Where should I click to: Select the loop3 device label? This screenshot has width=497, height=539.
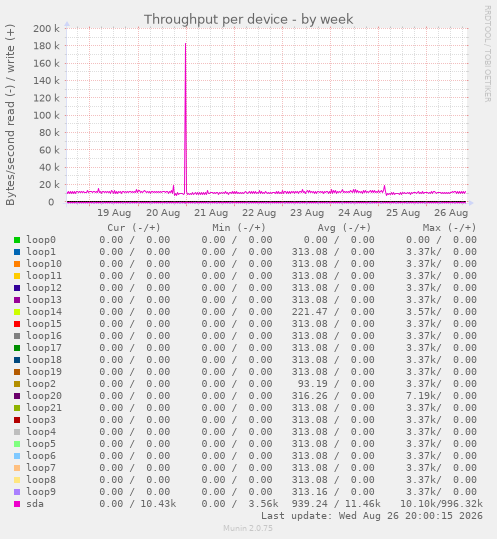pyautogui.click(x=41, y=420)
